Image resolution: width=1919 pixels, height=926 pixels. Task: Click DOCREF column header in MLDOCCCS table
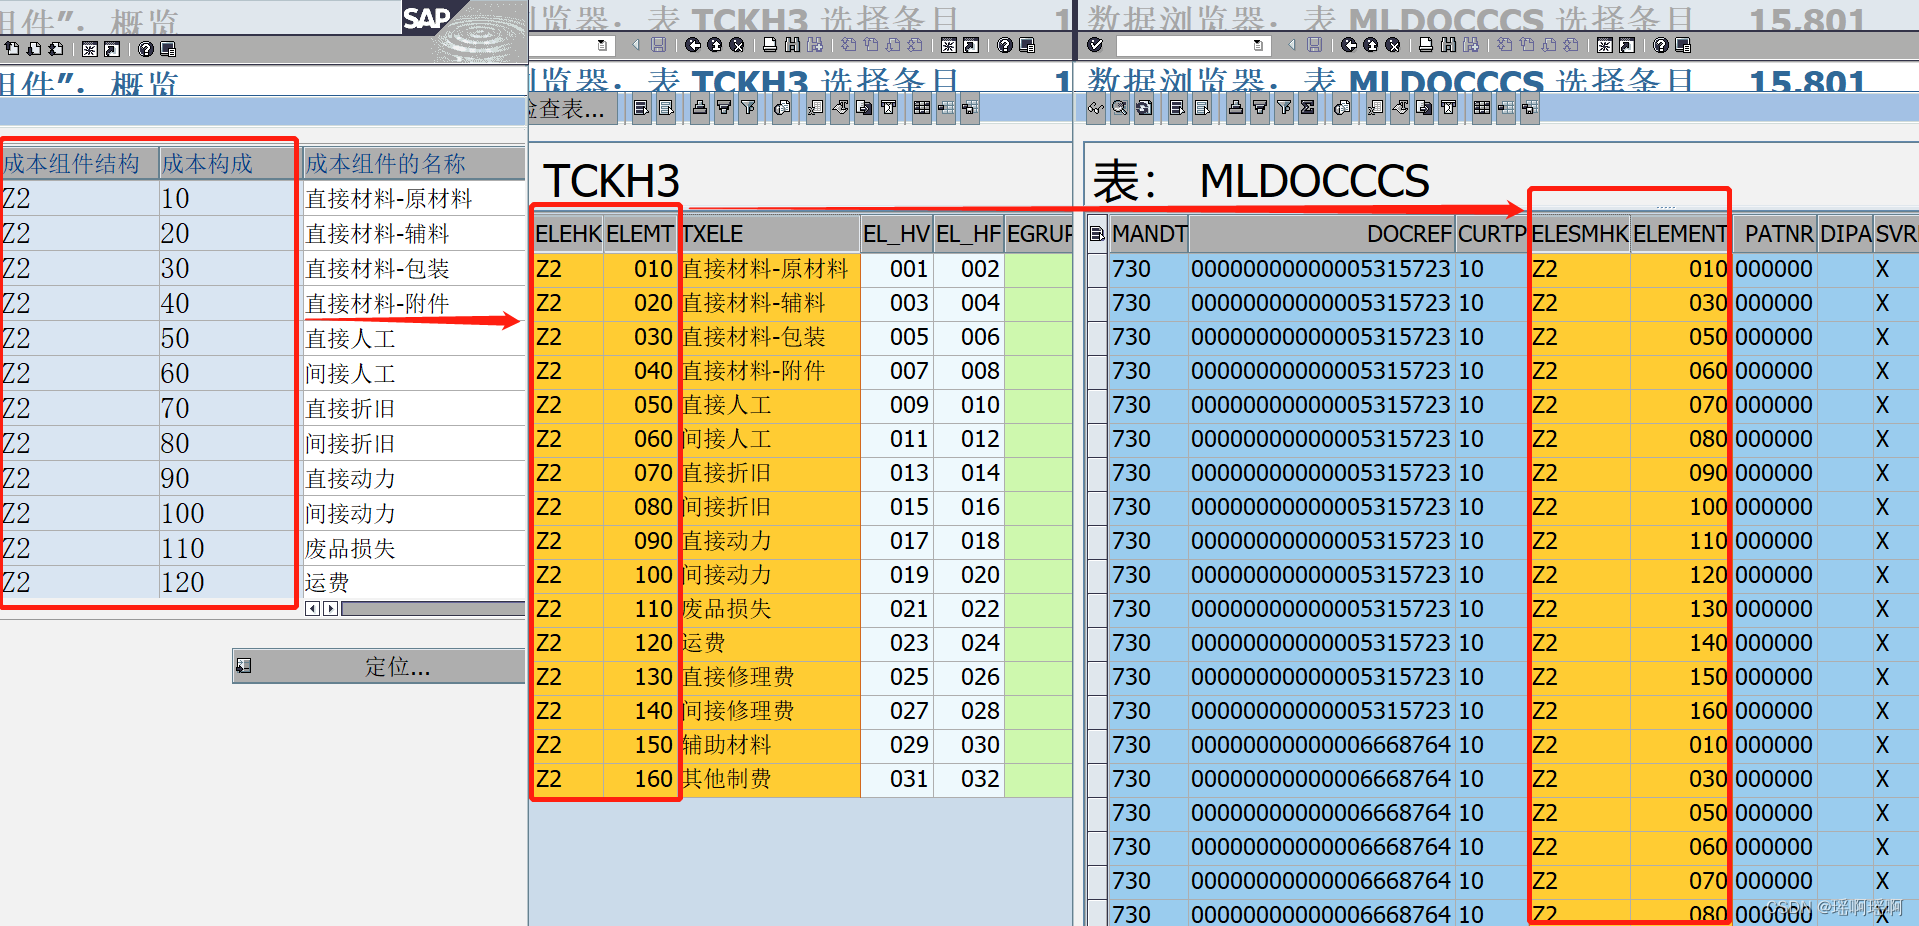click(x=1321, y=234)
